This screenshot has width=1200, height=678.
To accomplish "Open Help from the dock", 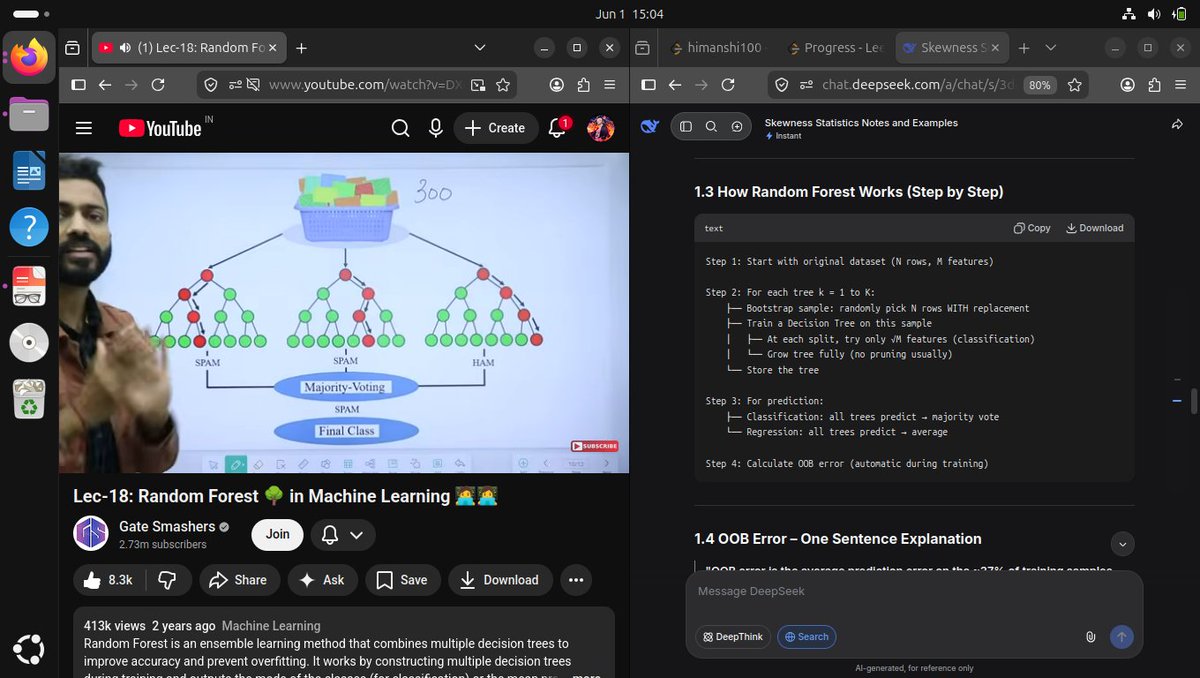I will (29, 228).
